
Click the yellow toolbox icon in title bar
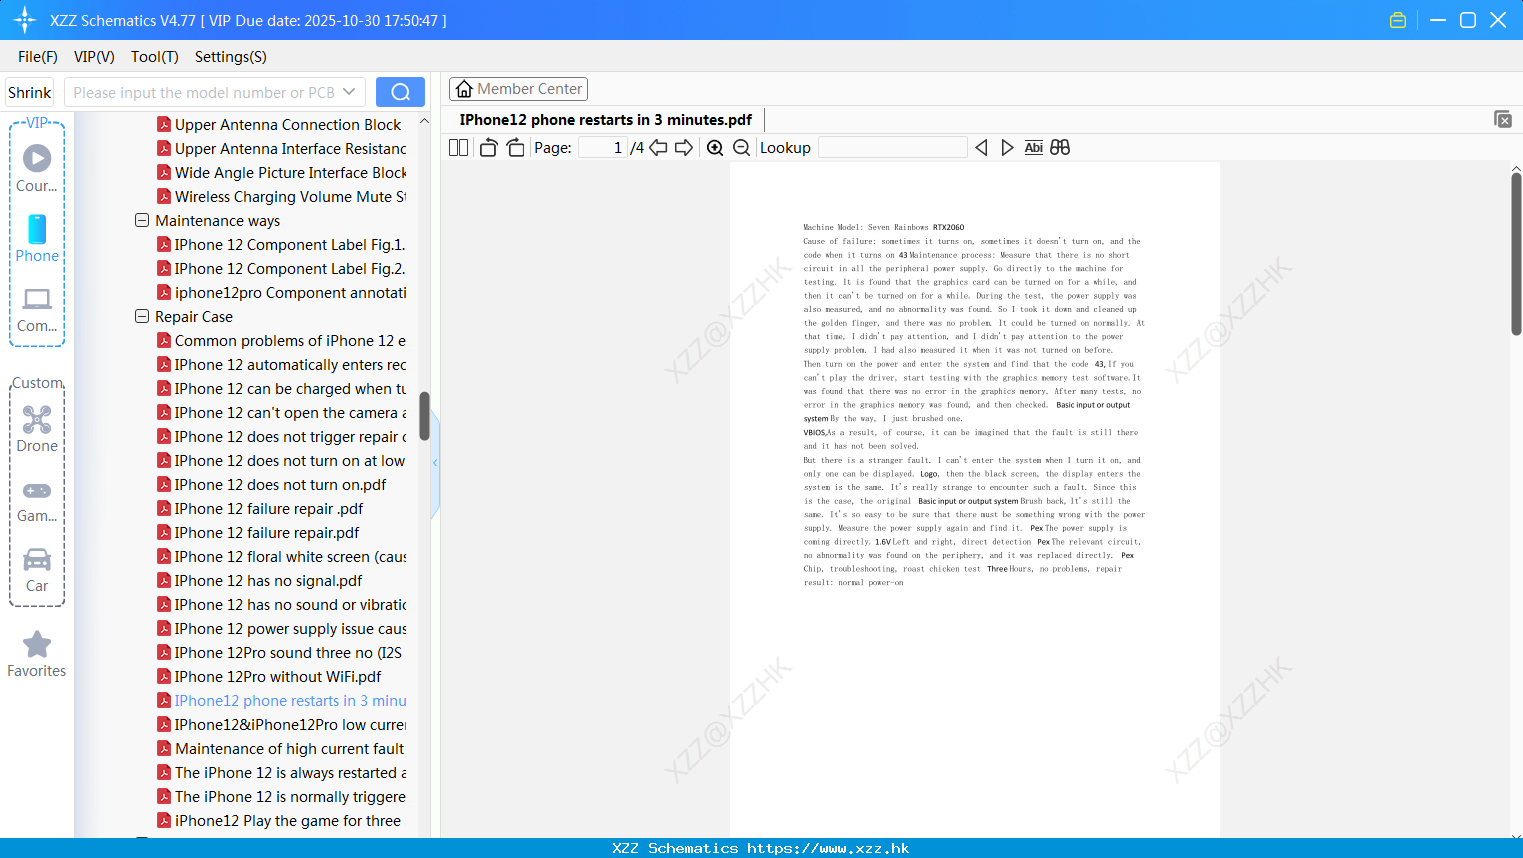point(1398,20)
